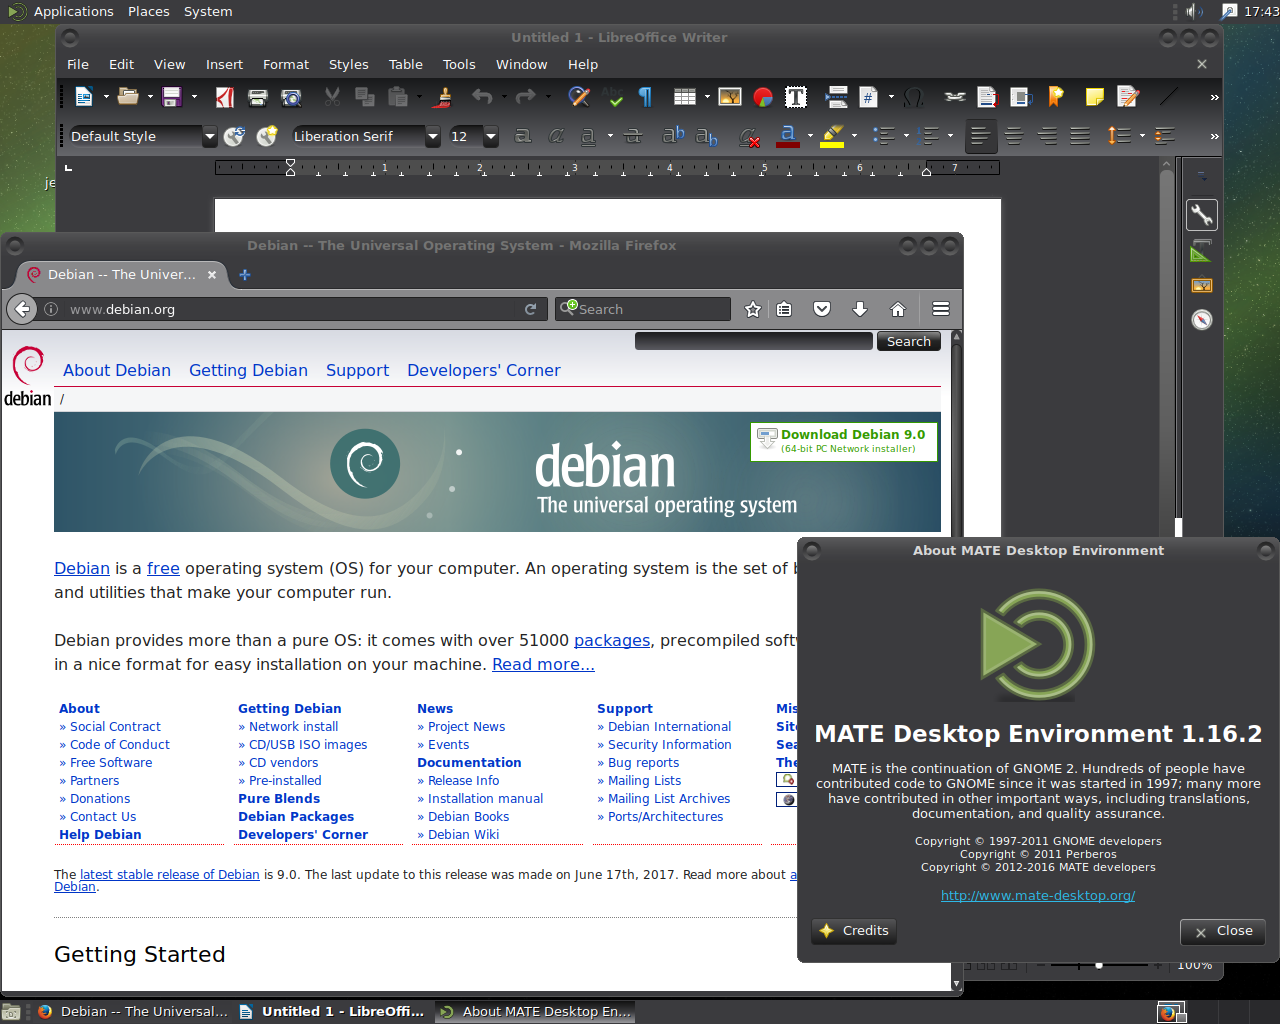
Task: Go to Firefox home page icon
Action: (x=898, y=309)
